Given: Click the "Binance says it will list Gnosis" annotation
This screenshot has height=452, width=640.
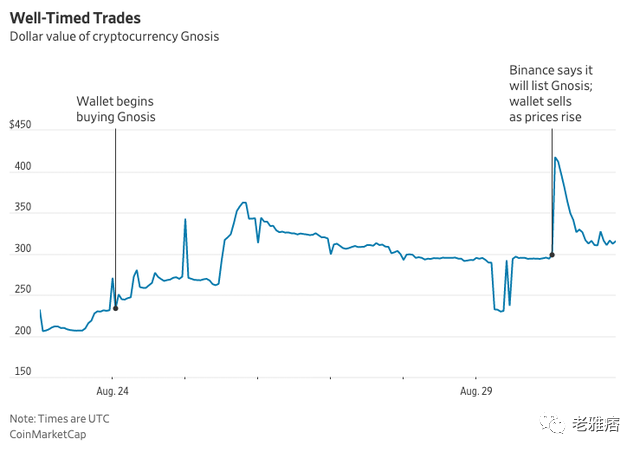Looking at the screenshot, I should click(551, 94).
